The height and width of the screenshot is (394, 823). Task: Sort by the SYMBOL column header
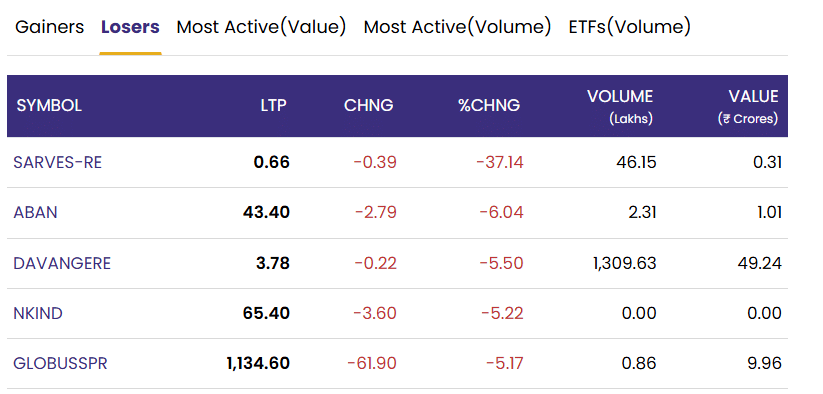pos(49,105)
